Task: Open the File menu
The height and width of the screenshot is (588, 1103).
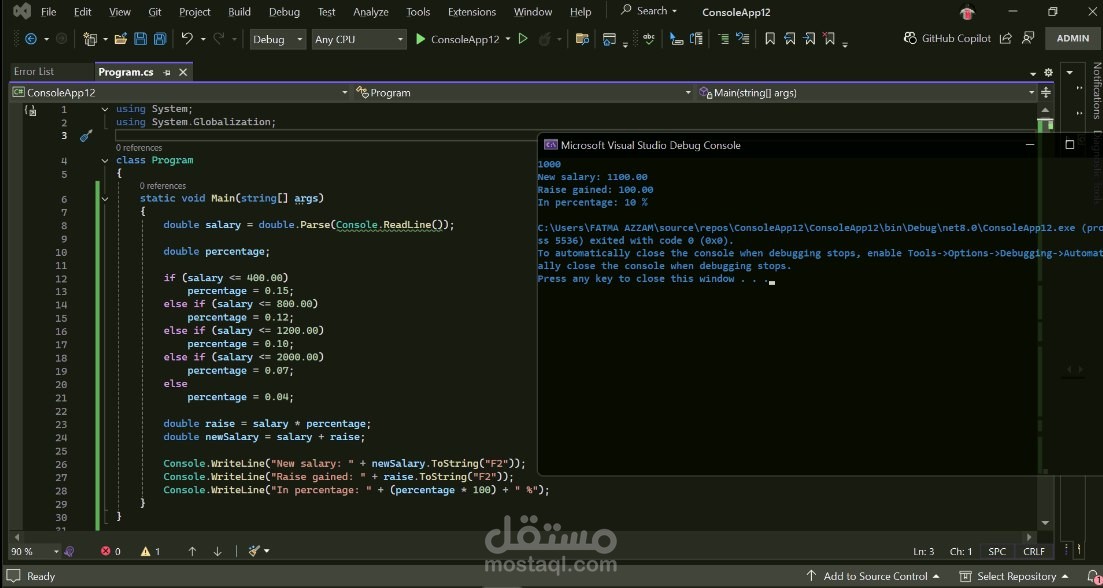Action: point(49,12)
